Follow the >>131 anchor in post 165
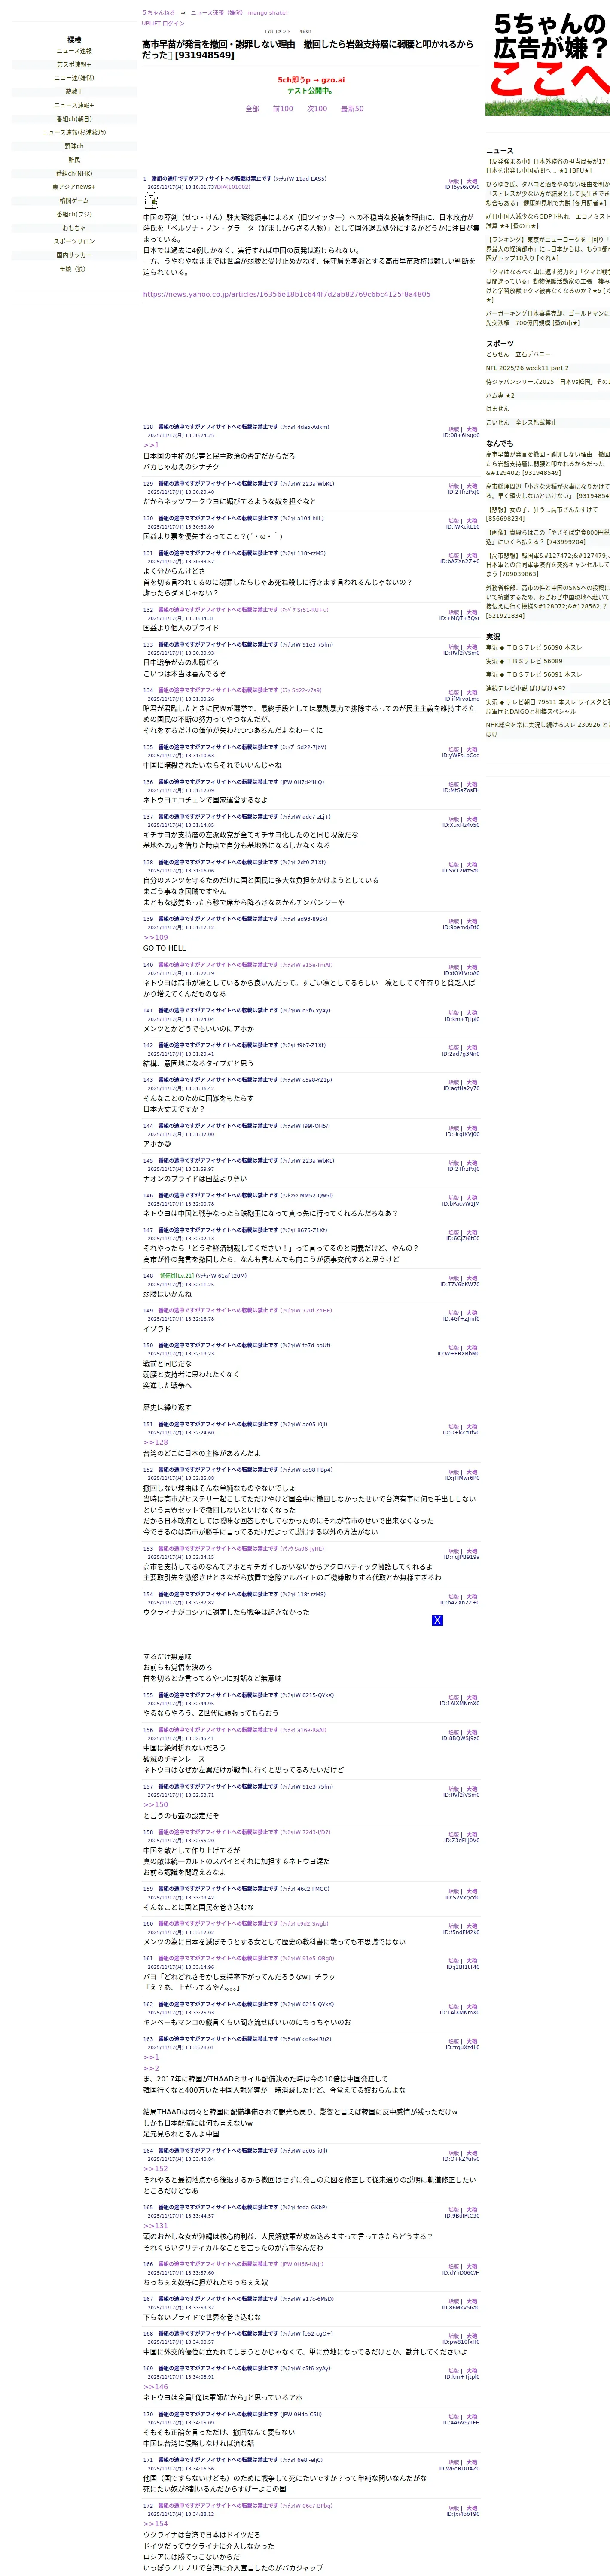 coord(156,2226)
